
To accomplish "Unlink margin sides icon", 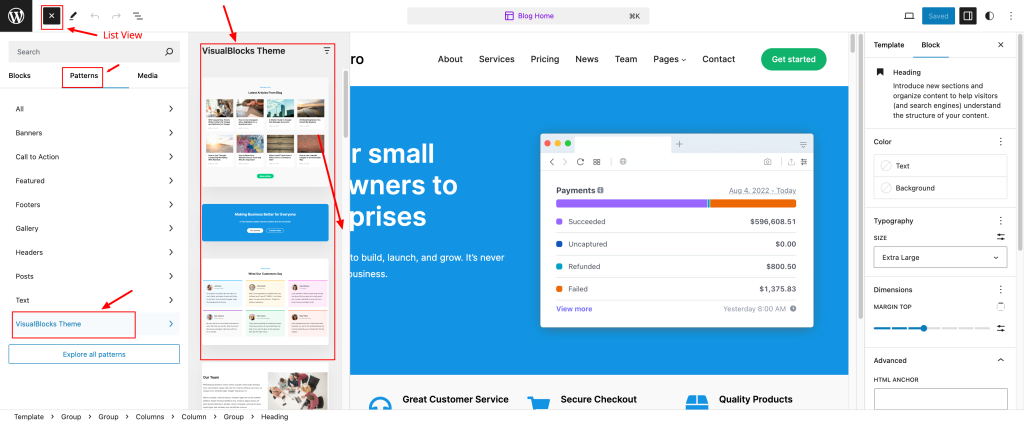I will coord(1000,307).
